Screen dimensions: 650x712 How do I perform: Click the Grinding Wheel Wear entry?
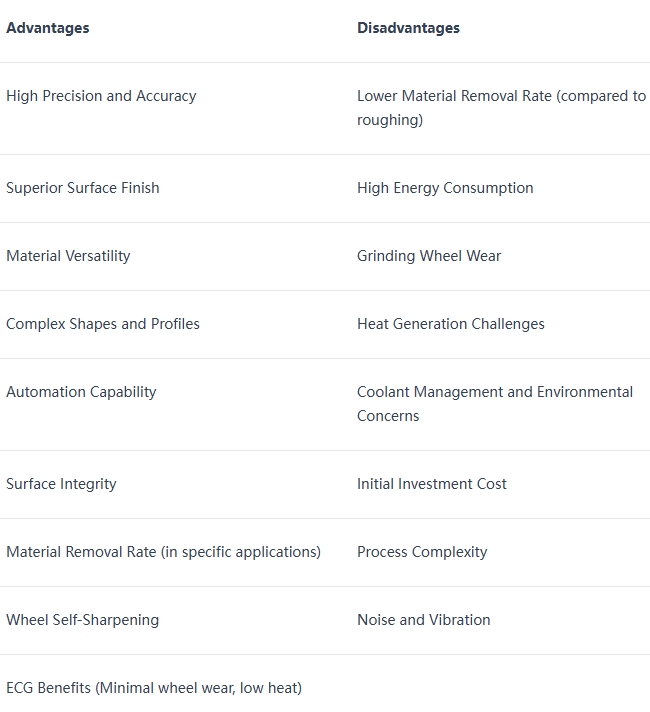(429, 256)
